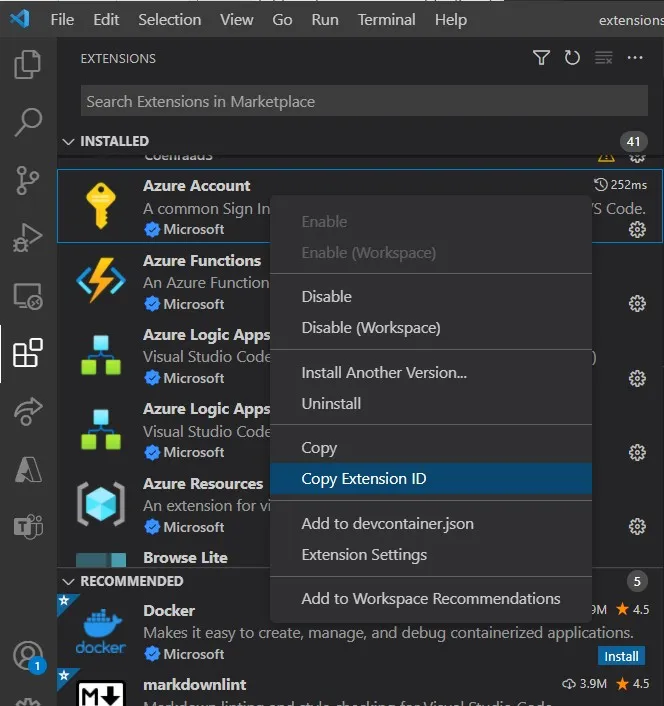664x706 pixels.
Task: Click markdownlint 3.9M download count
Action: pos(584,684)
